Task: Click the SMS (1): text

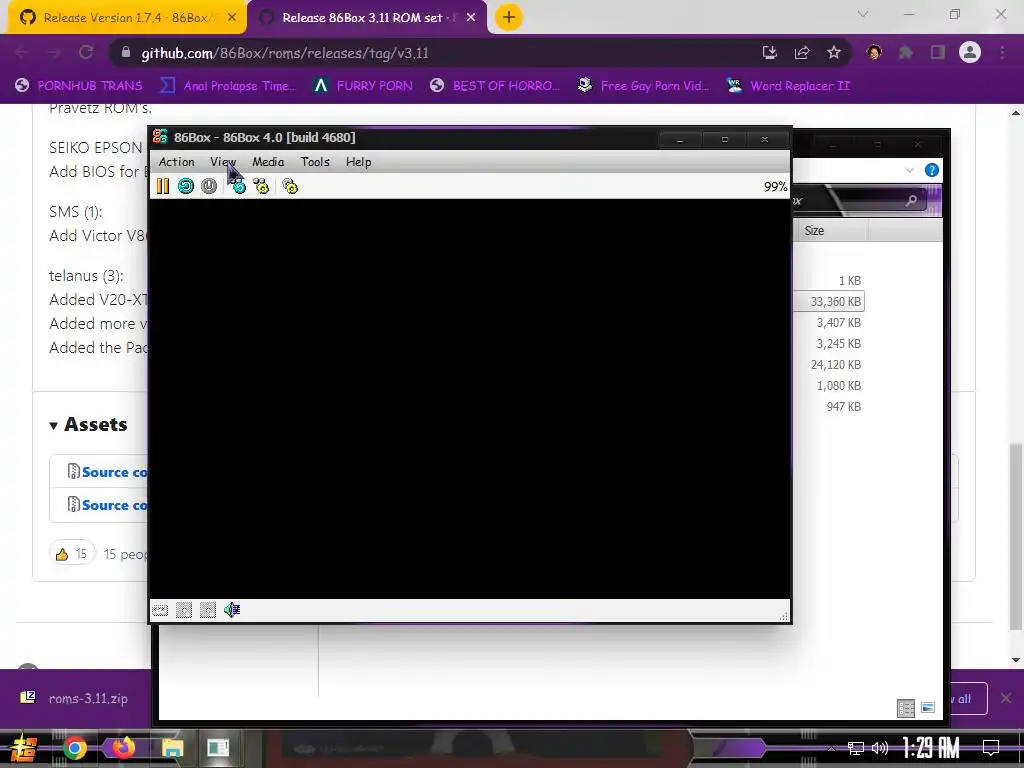Action: pos(75,212)
